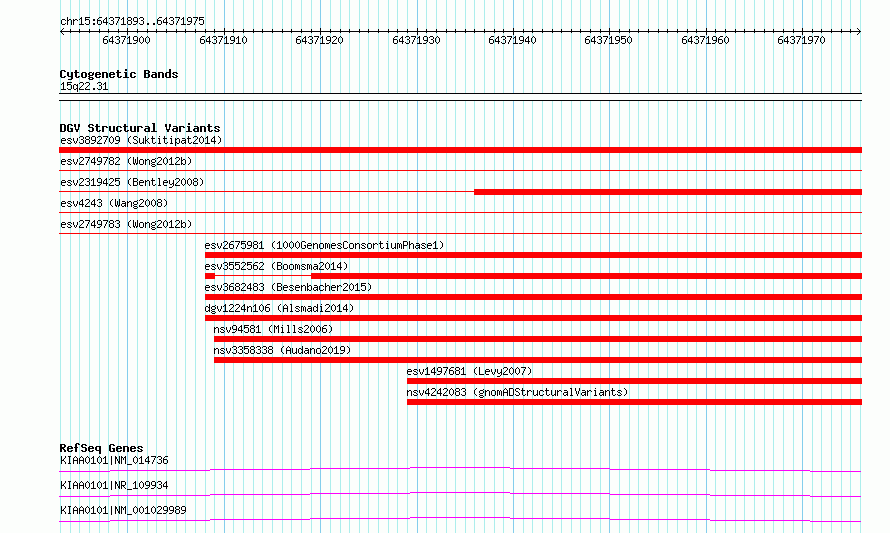
Task: Open variant esv4243 (Wang2008) label
Action: [x=114, y=203]
